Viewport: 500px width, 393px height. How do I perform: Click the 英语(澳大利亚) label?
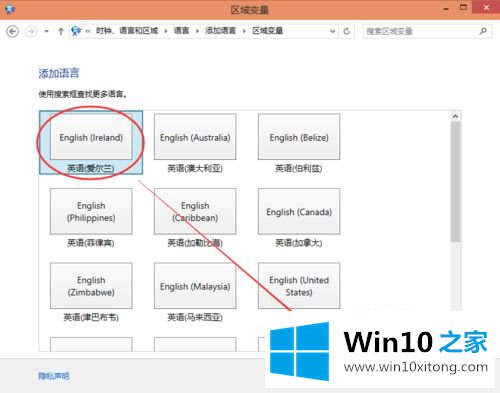(x=195, y=168)
